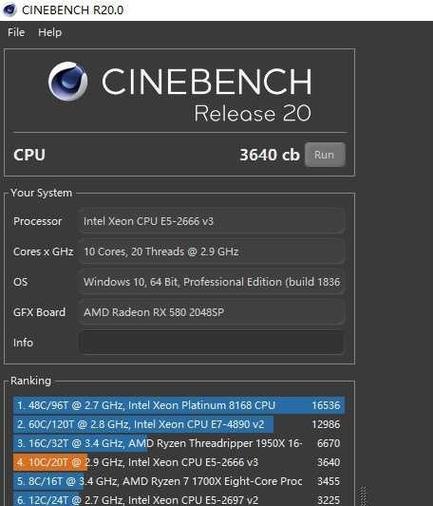
Task: Click the Cinebench icon in title bar
Action: point(9,10)
